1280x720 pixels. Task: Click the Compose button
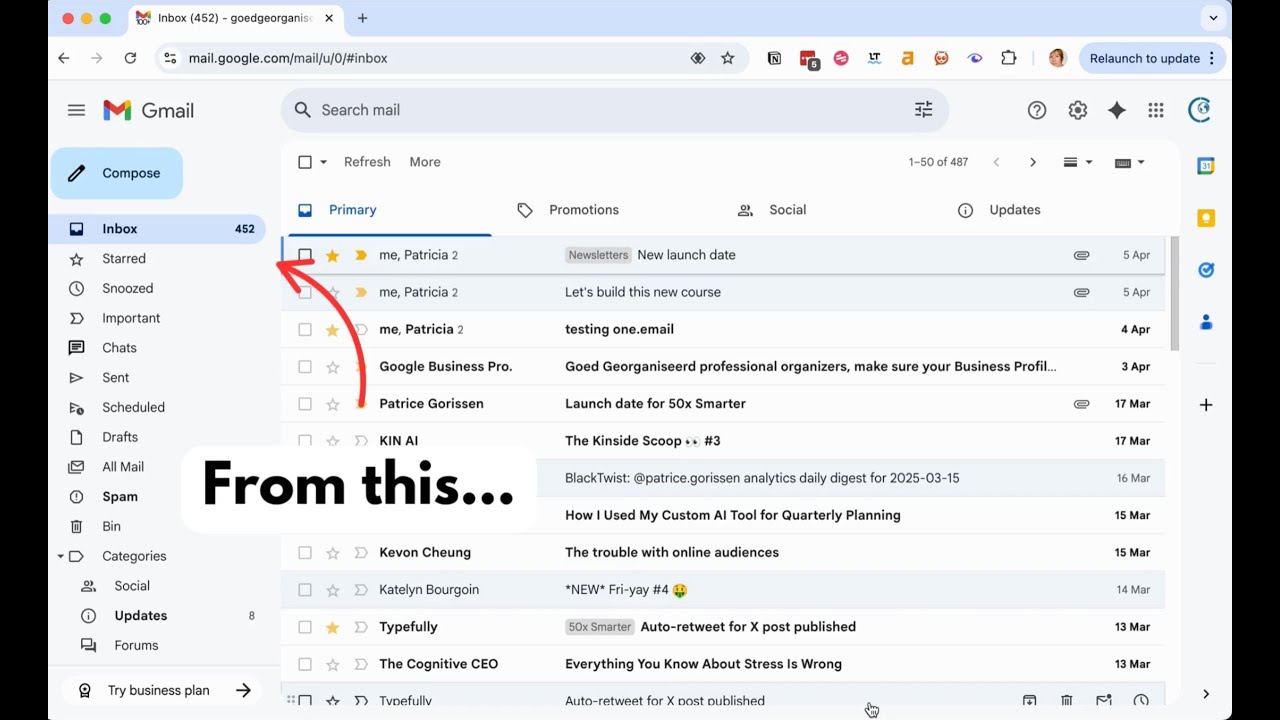click(x=117, y=173)
